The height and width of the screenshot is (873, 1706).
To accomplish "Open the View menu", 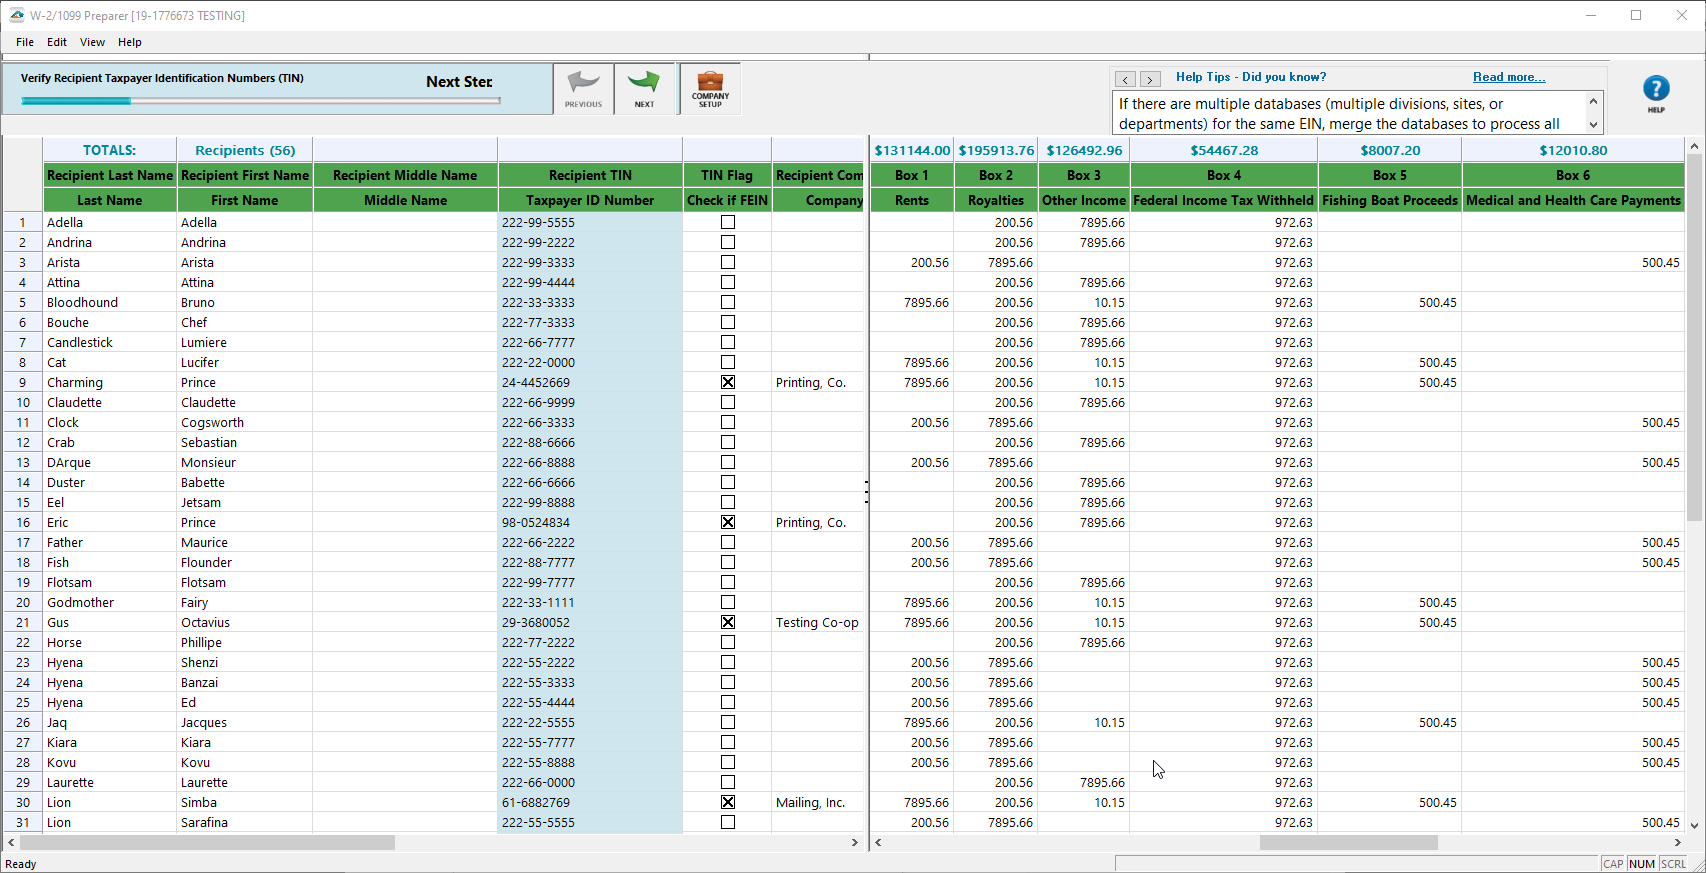I will pos(92,42).
